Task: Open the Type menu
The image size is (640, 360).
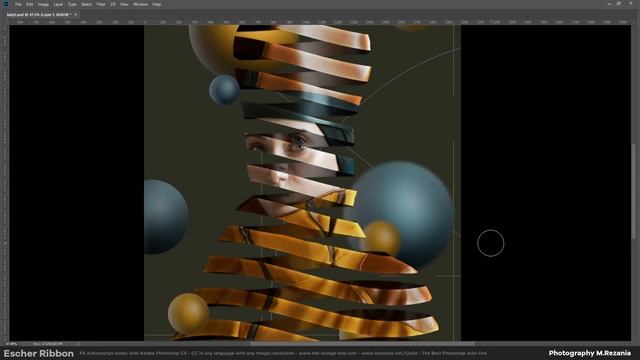Action: [x=72, y=4]
